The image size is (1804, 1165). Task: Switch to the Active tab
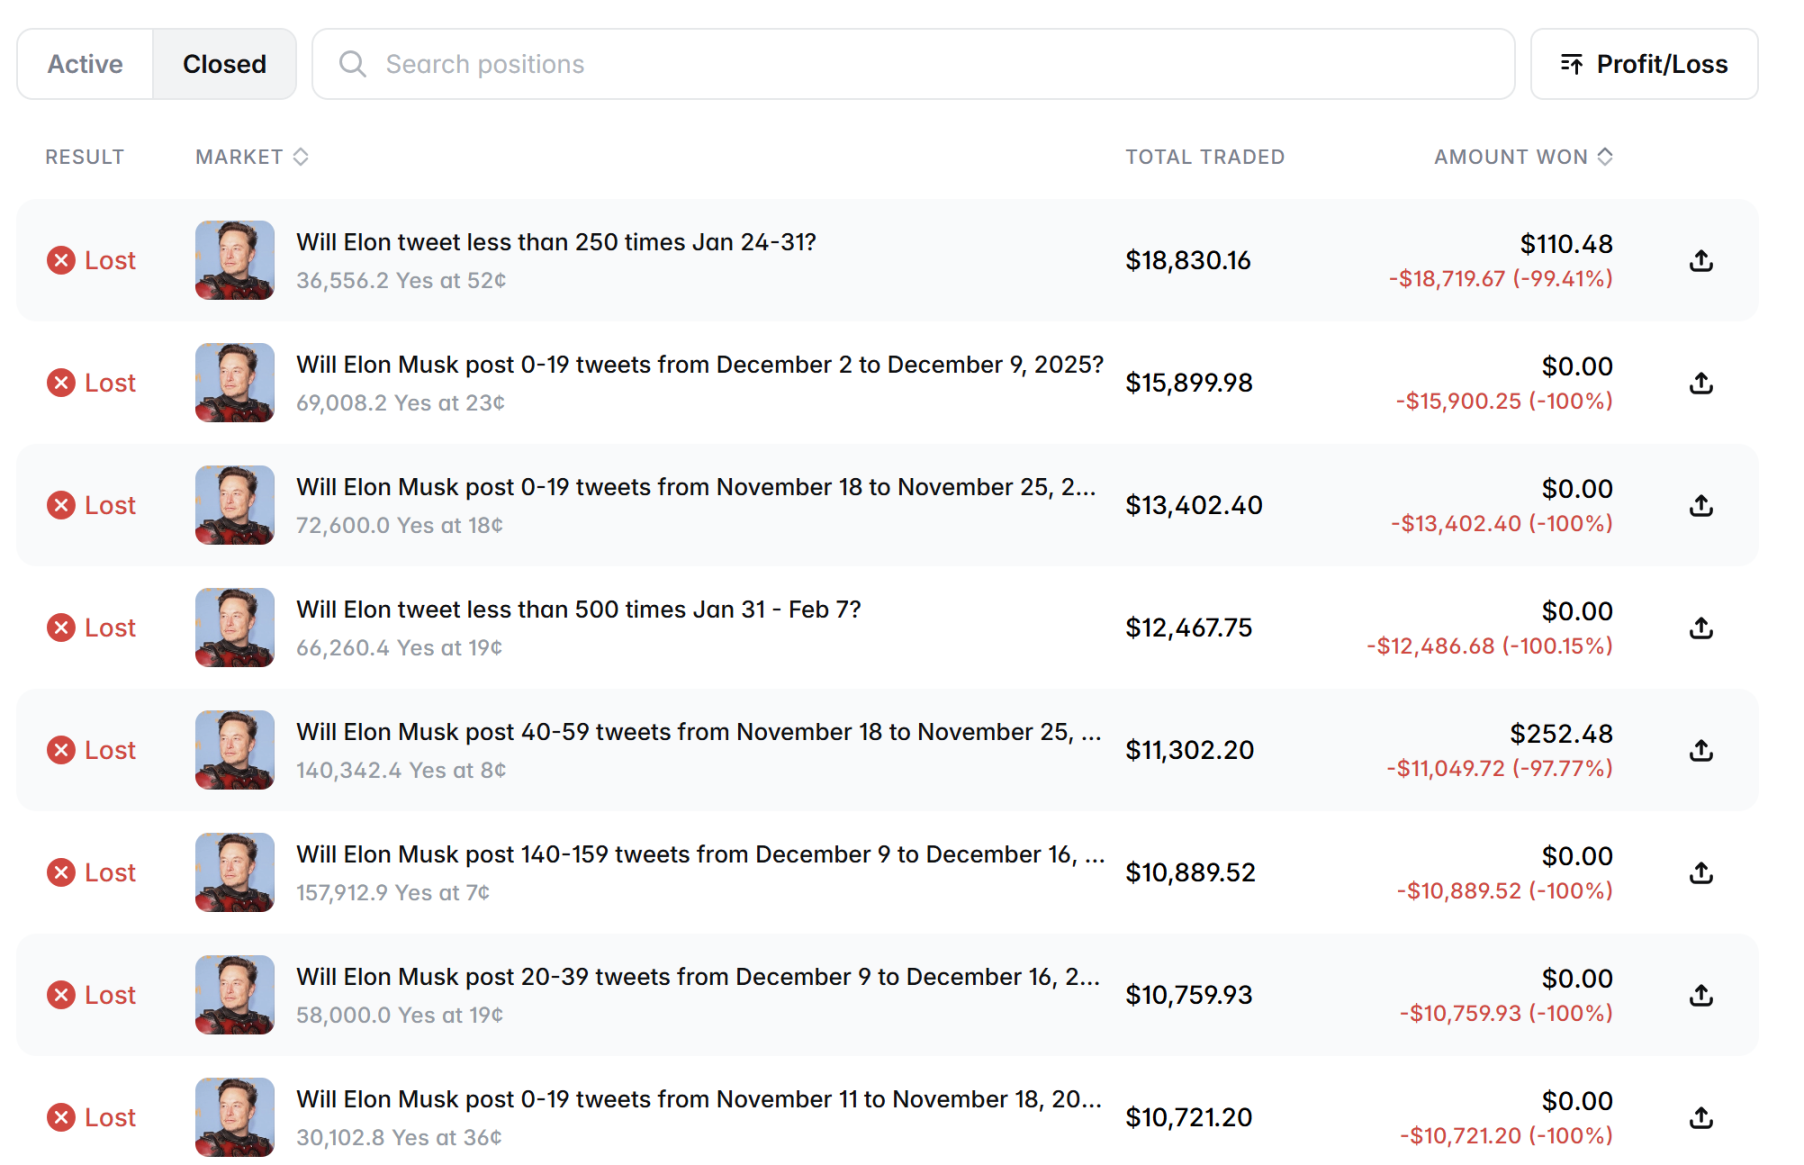[85, 64]
